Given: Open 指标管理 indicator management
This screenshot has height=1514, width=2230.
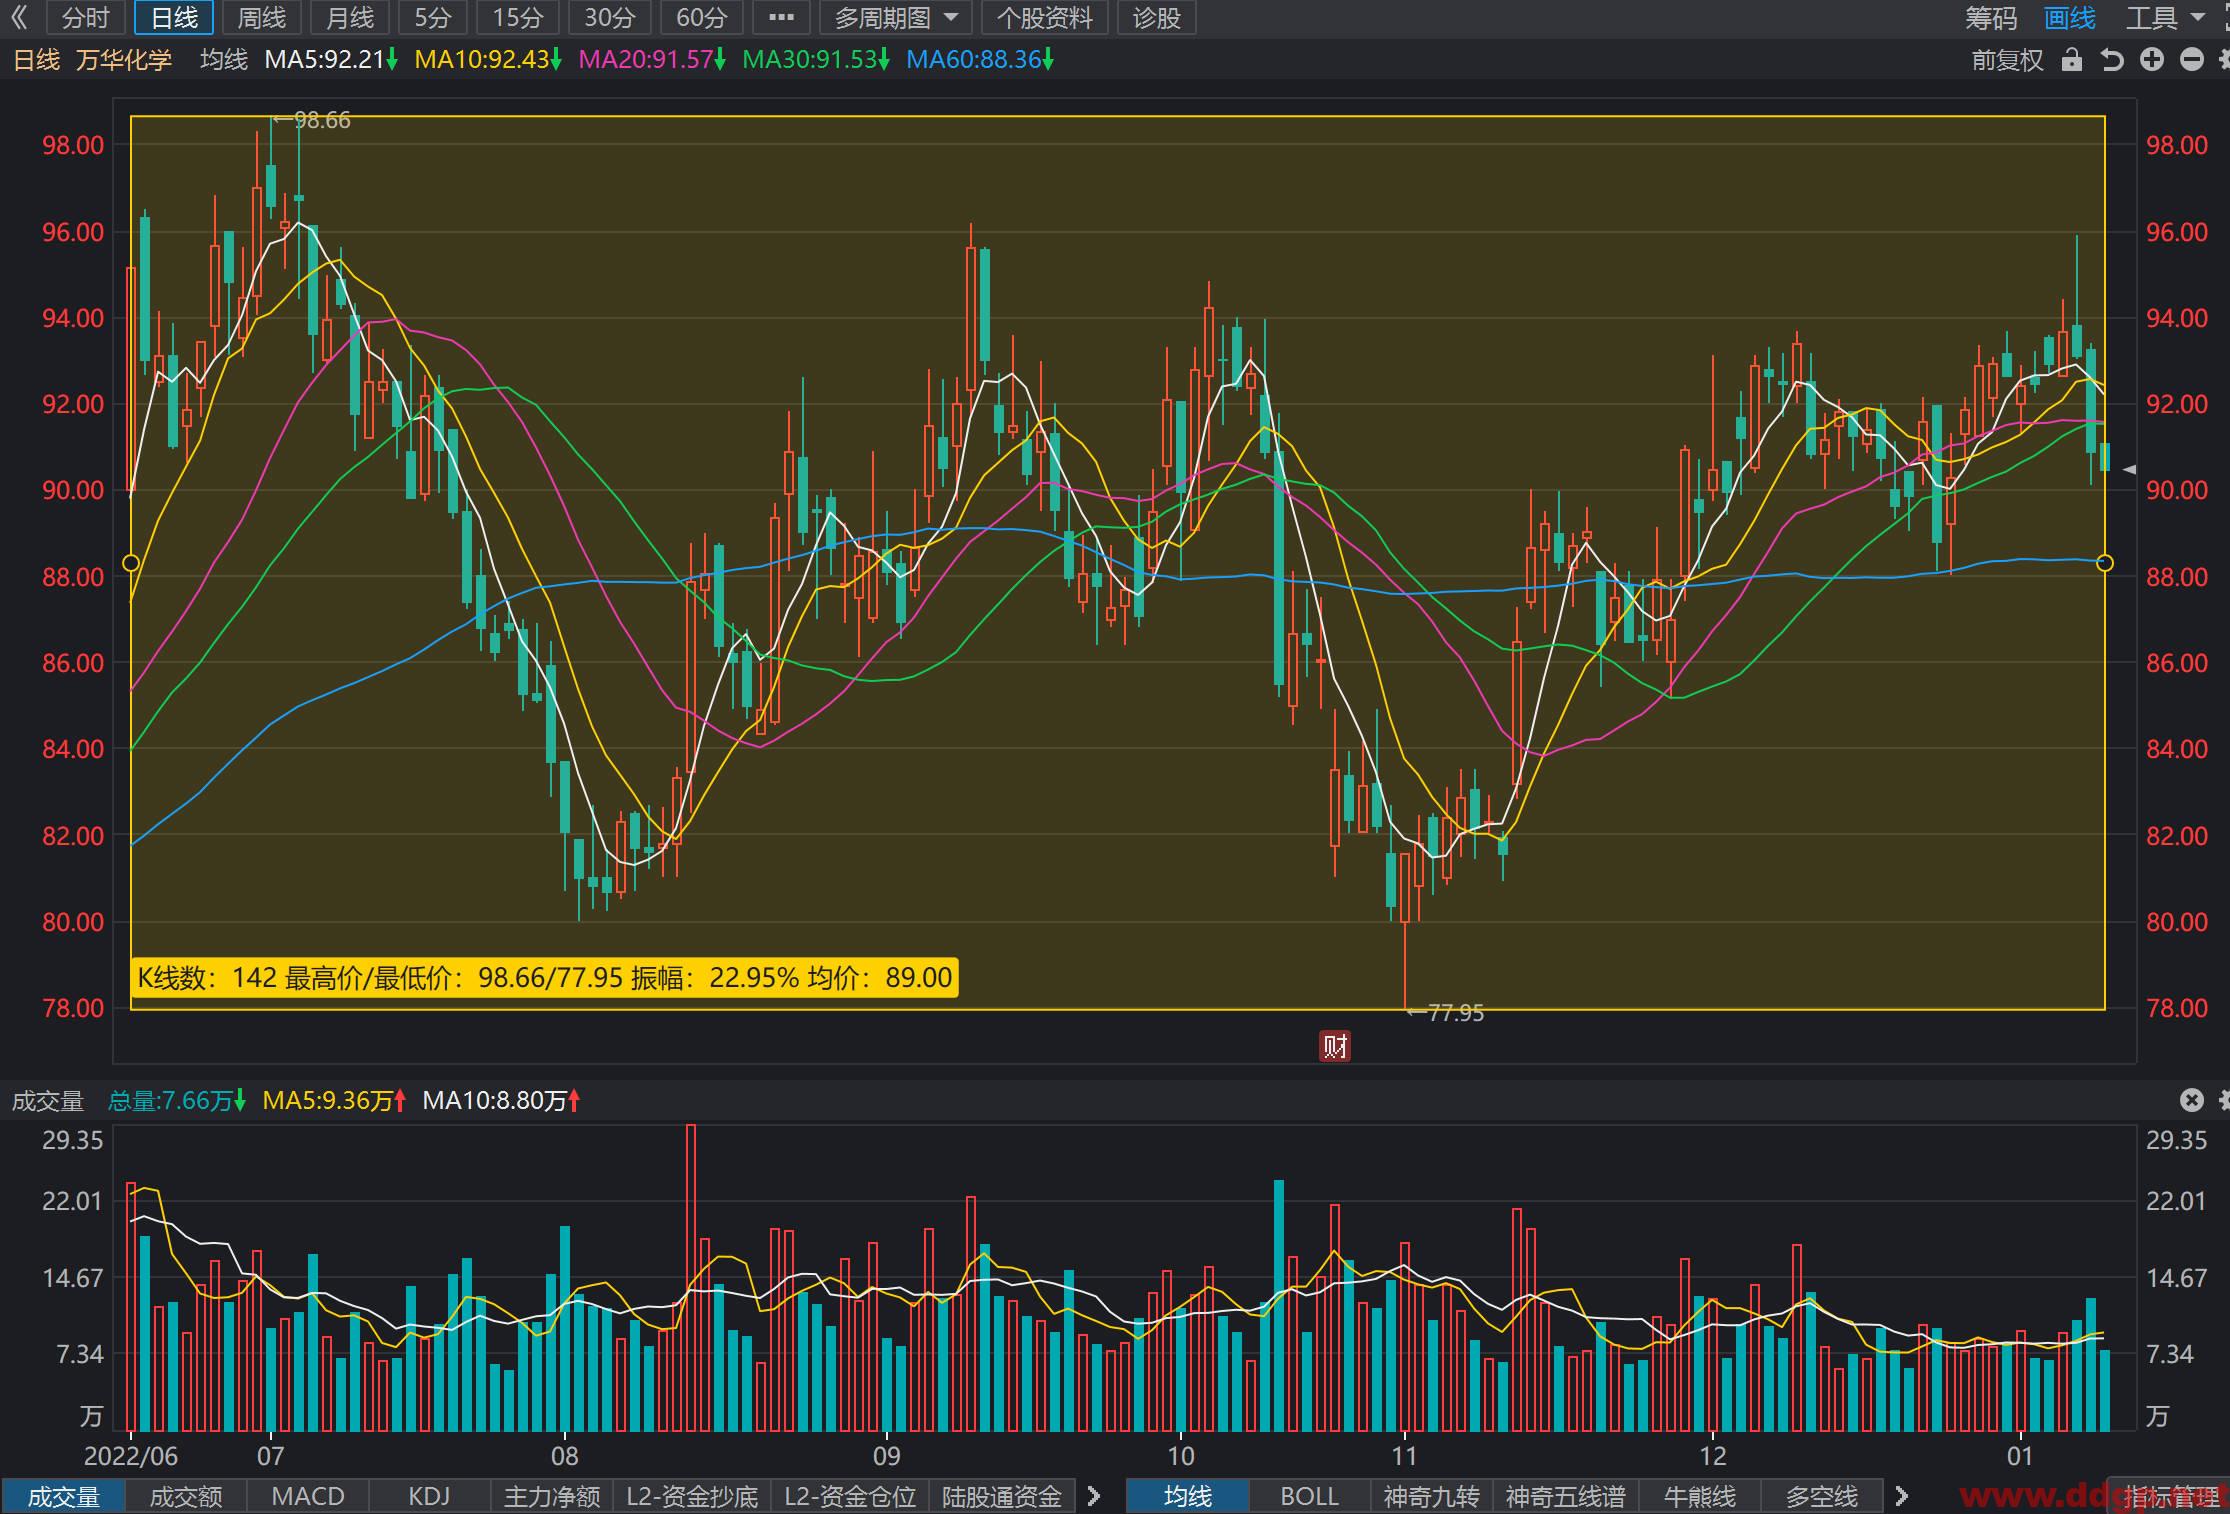Looking at the screenshot, I should point(2168,1497).
